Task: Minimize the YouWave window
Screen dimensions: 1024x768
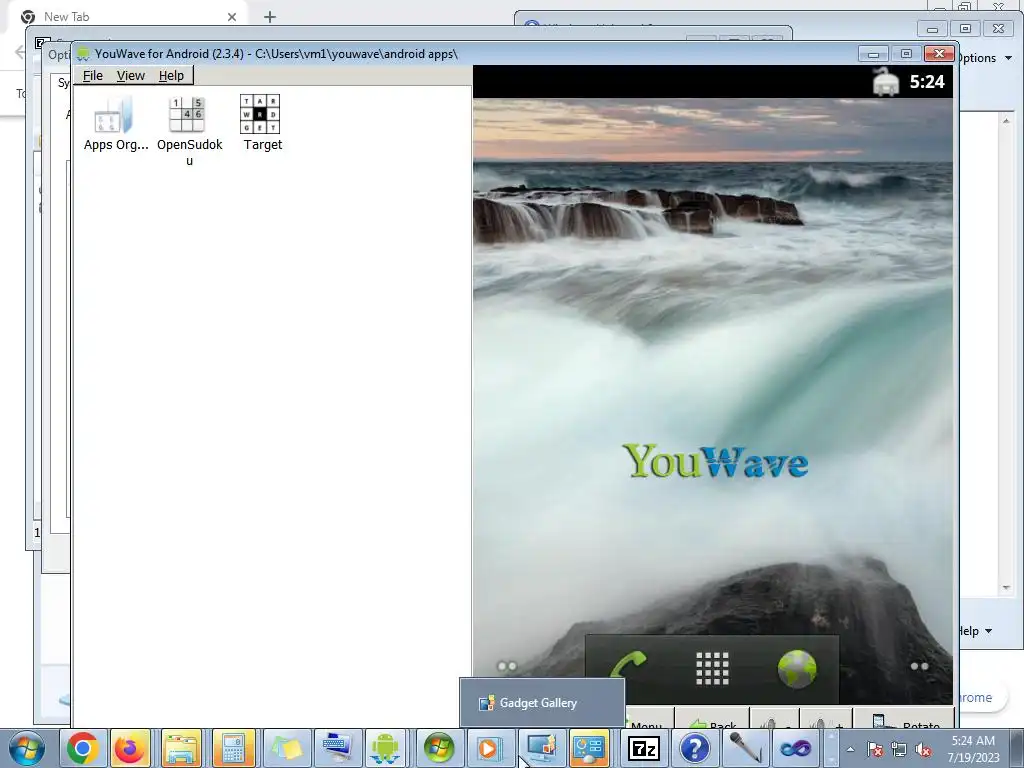Action: pos(873,54)
